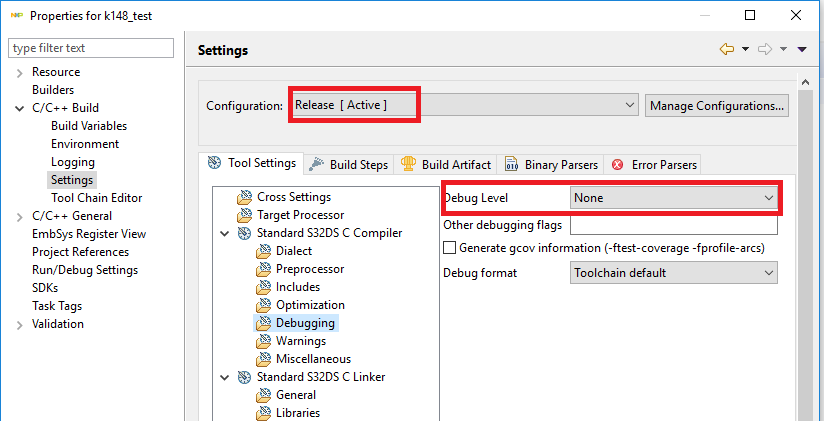Image resolution: width=824 pixels, height=421 pixels.
Task: Enable Generate gcov information checkbox
Action: point(450,247)
